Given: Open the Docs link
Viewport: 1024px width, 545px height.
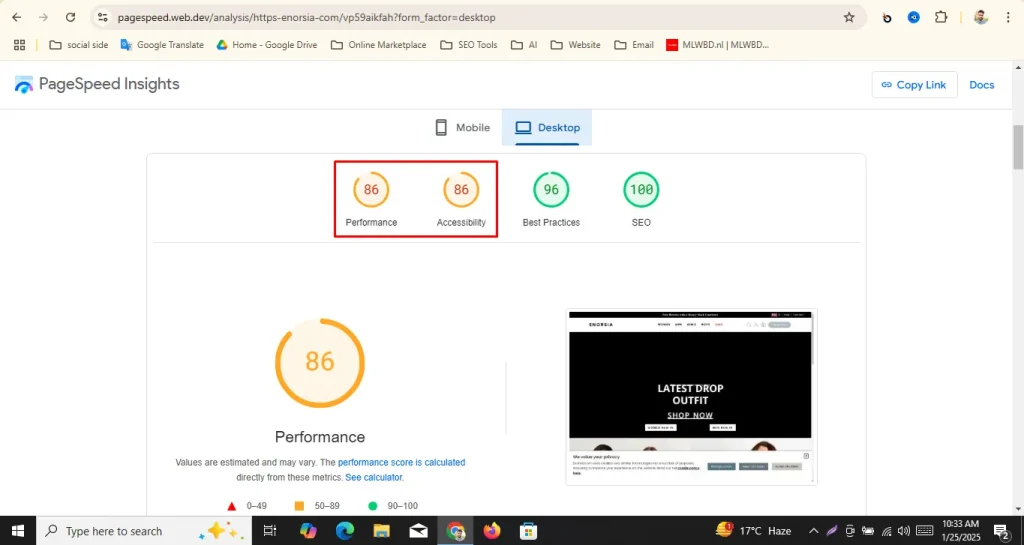Looking at the screenshot, I should [x=981, y=85].
